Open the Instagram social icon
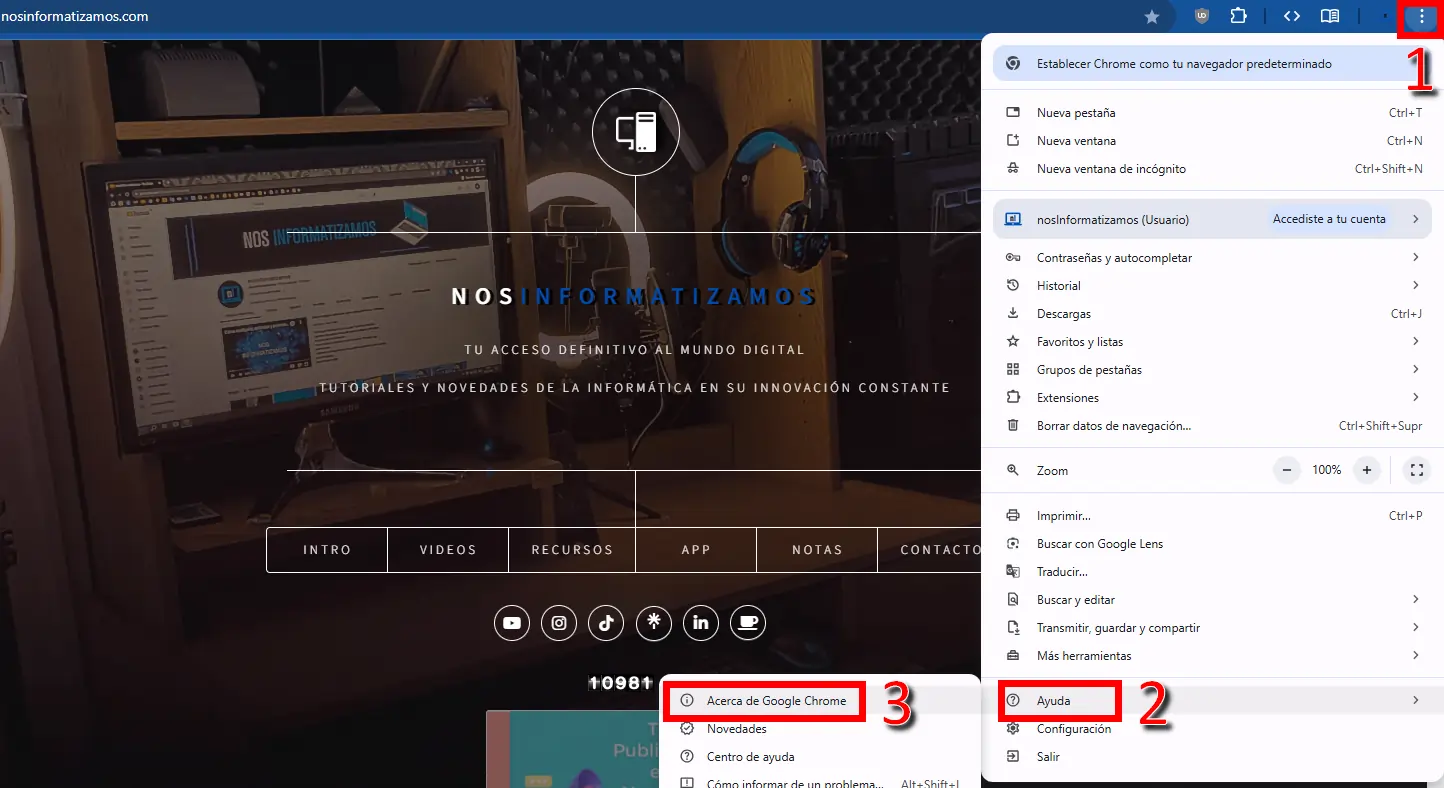This screenshot has width=1444, height=788. pos(559,623)
